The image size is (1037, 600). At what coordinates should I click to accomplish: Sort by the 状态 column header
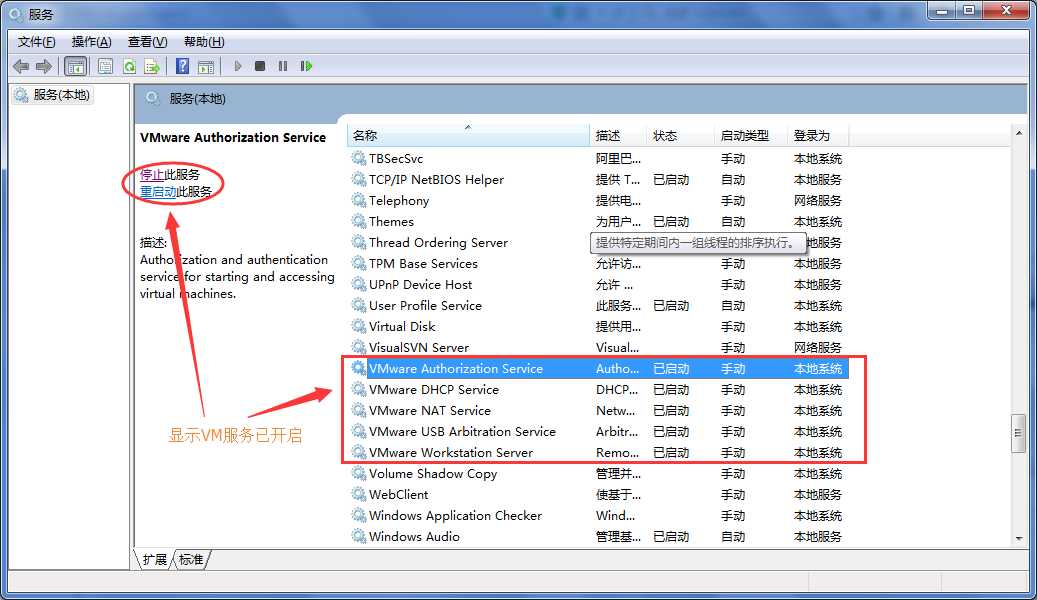click(680, 136)
